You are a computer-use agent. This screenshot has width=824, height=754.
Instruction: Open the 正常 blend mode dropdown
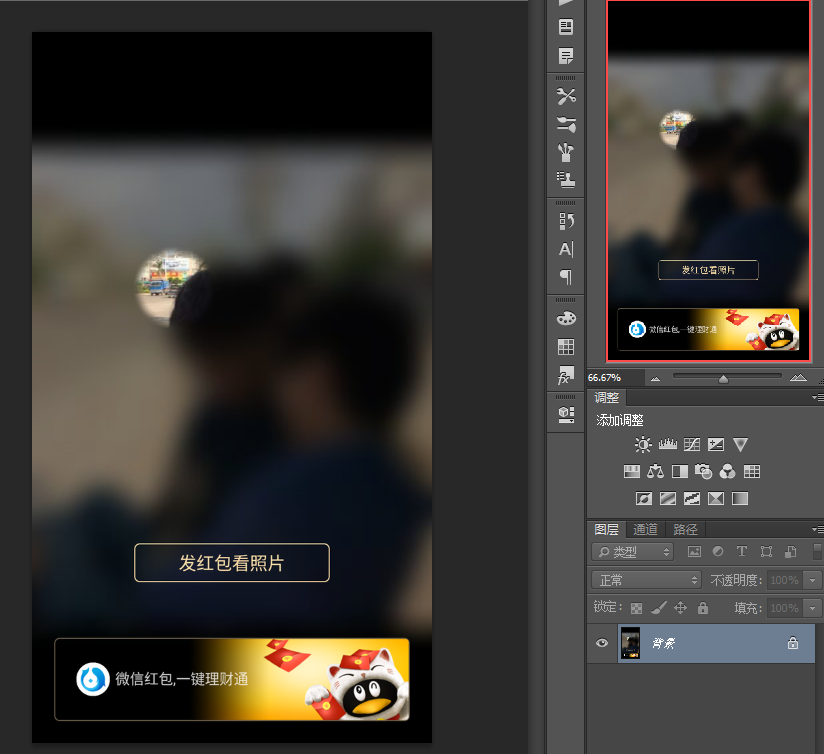pyautogui.click(x=646, y=580)
